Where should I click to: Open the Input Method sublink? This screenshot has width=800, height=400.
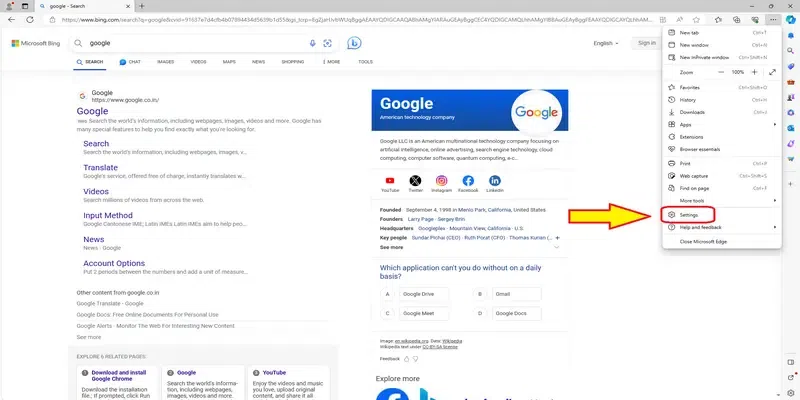tap(108, 215)
